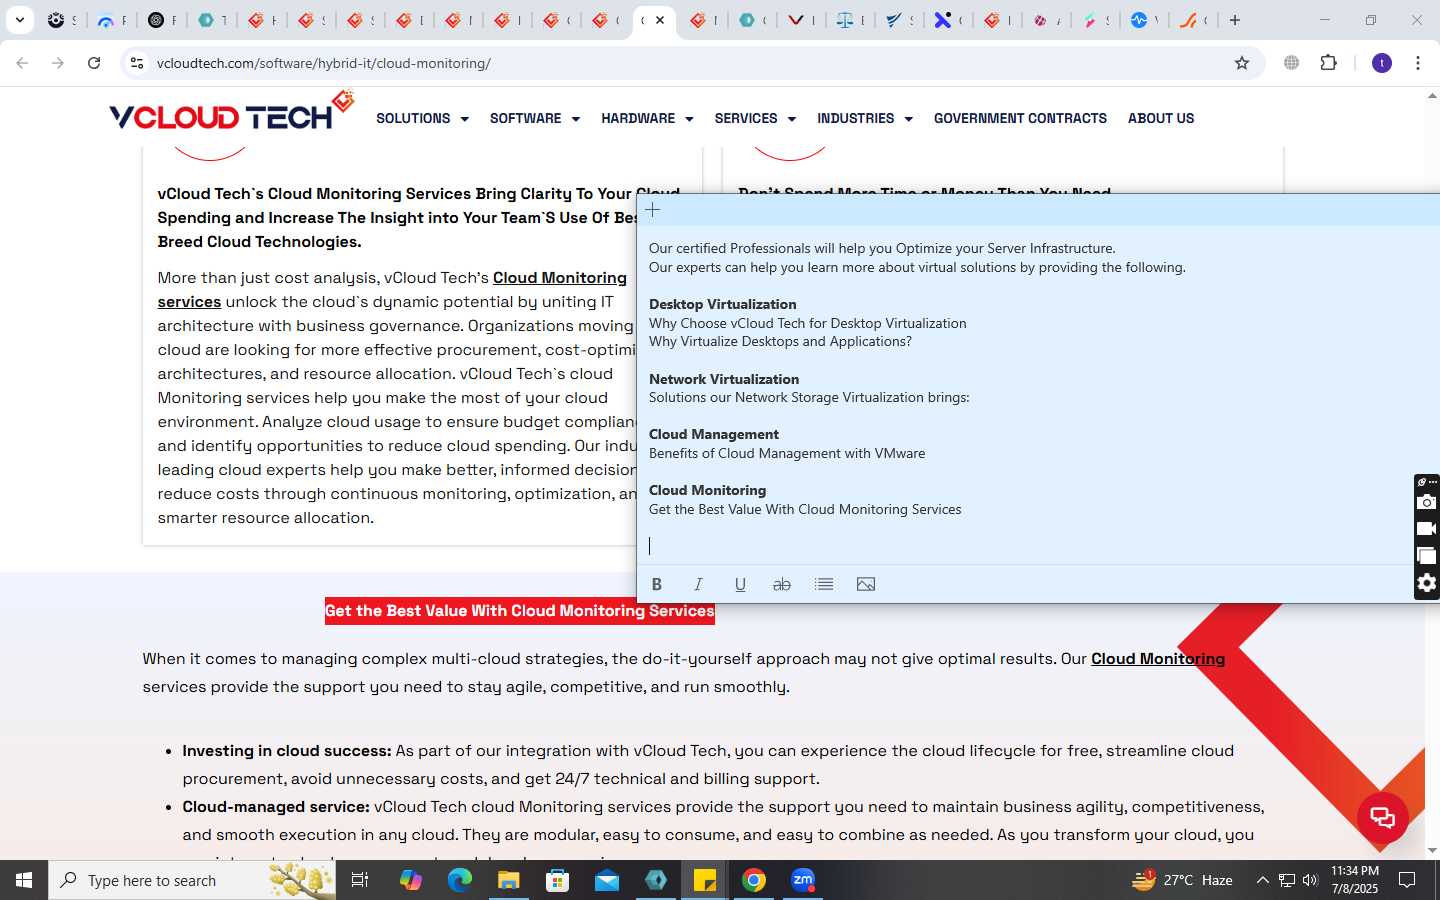
Task: Click 'Benefits of Cloud Management with VMware' line
Action: pyautogui.click(x=787, y=453)
